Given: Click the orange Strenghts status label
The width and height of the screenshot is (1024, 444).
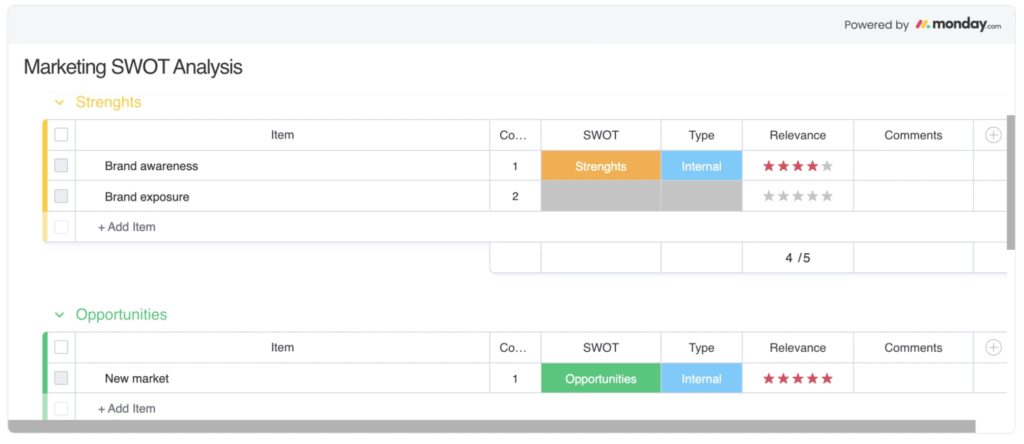Looking at the screenshot, I should [600, 166].
